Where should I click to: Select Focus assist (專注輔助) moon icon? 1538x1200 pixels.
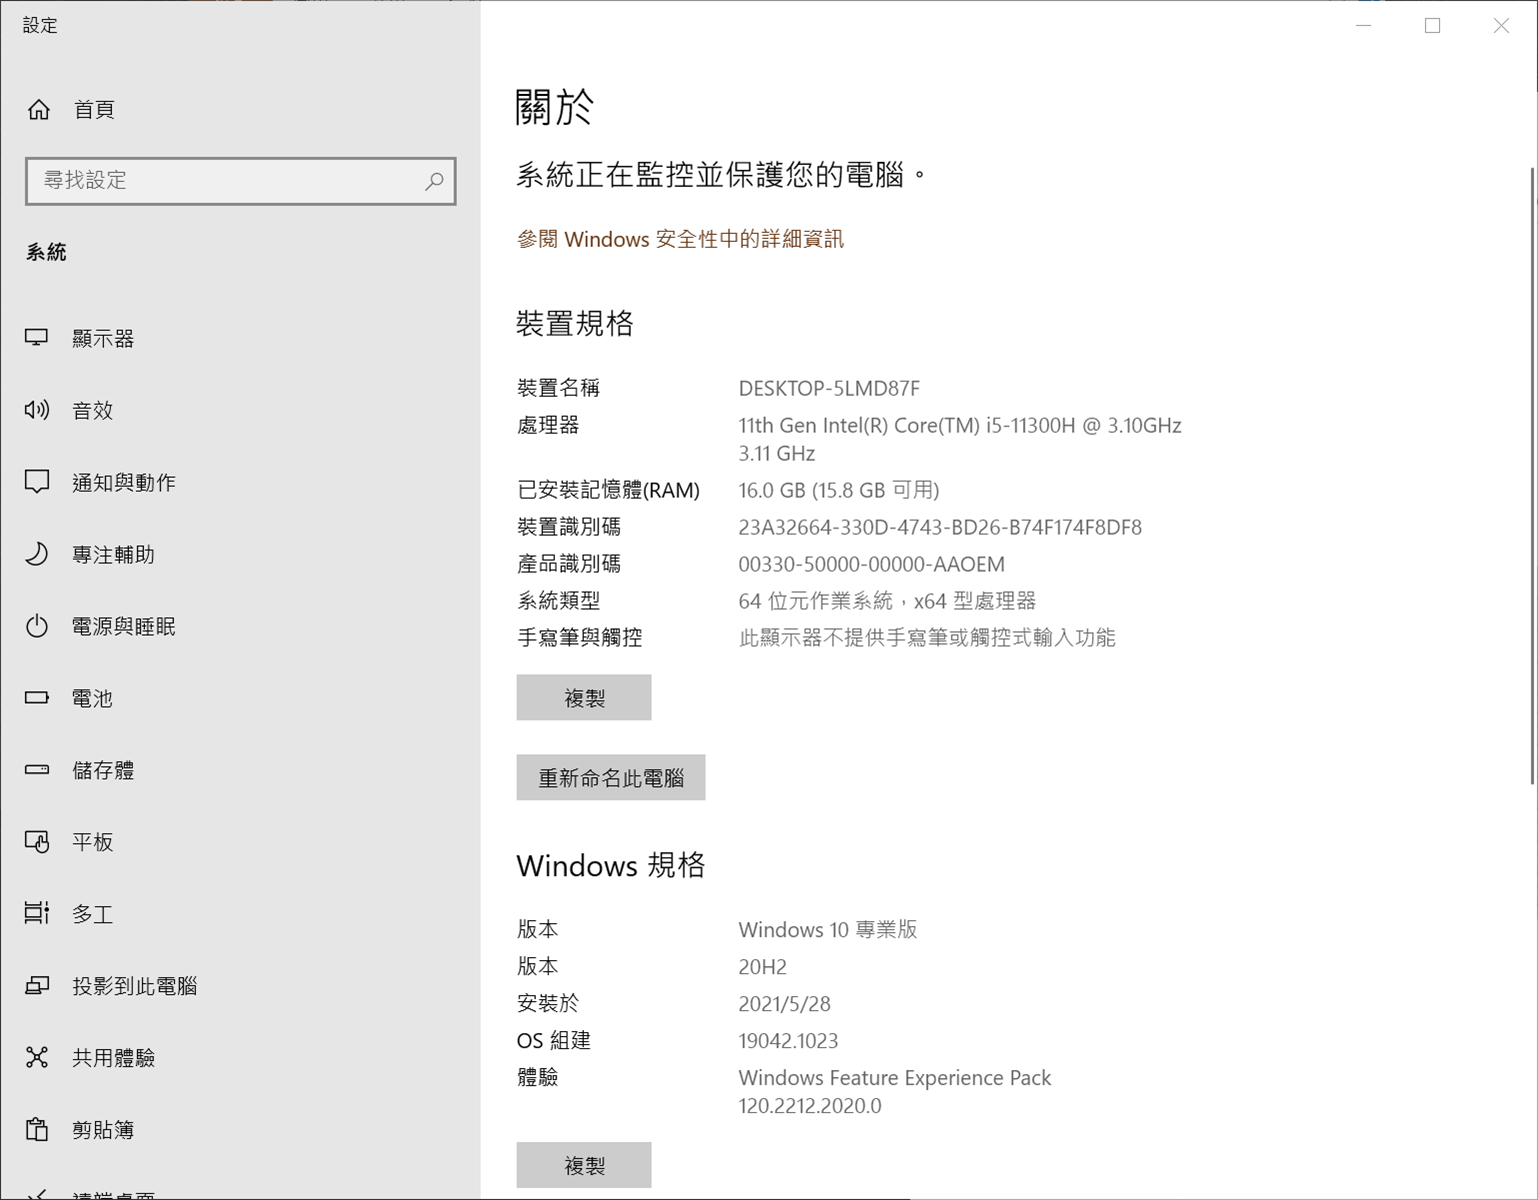(x=37, y=554)
